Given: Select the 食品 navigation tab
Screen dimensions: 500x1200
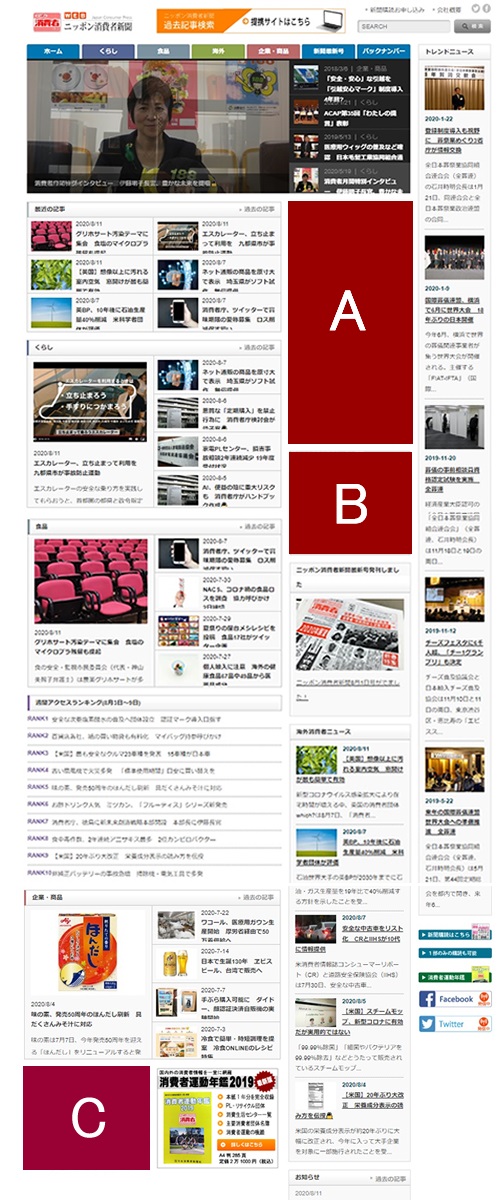Looking at the screenshot, I should tap(162, 49).
